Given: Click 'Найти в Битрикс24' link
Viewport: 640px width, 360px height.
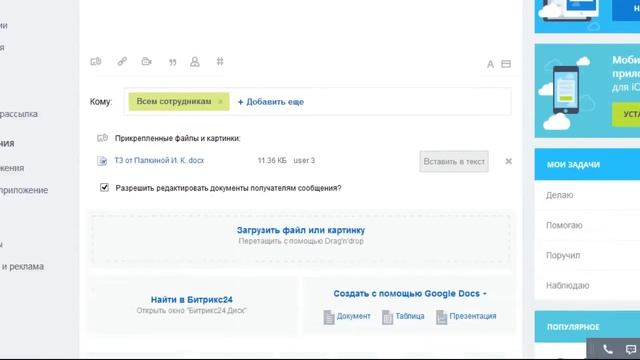Looking at the screenshot, I should 192,300.
